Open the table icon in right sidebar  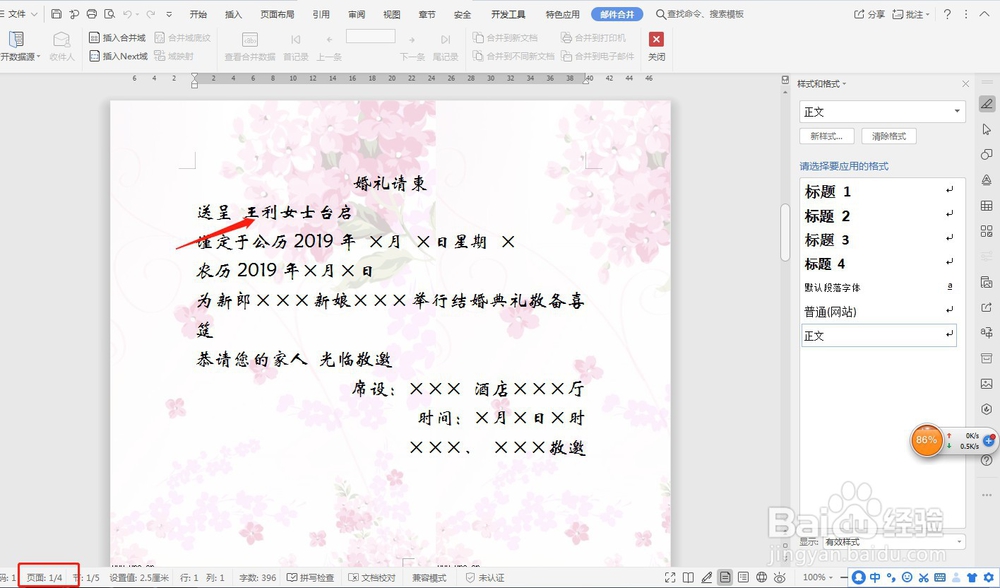coord(987,205)
